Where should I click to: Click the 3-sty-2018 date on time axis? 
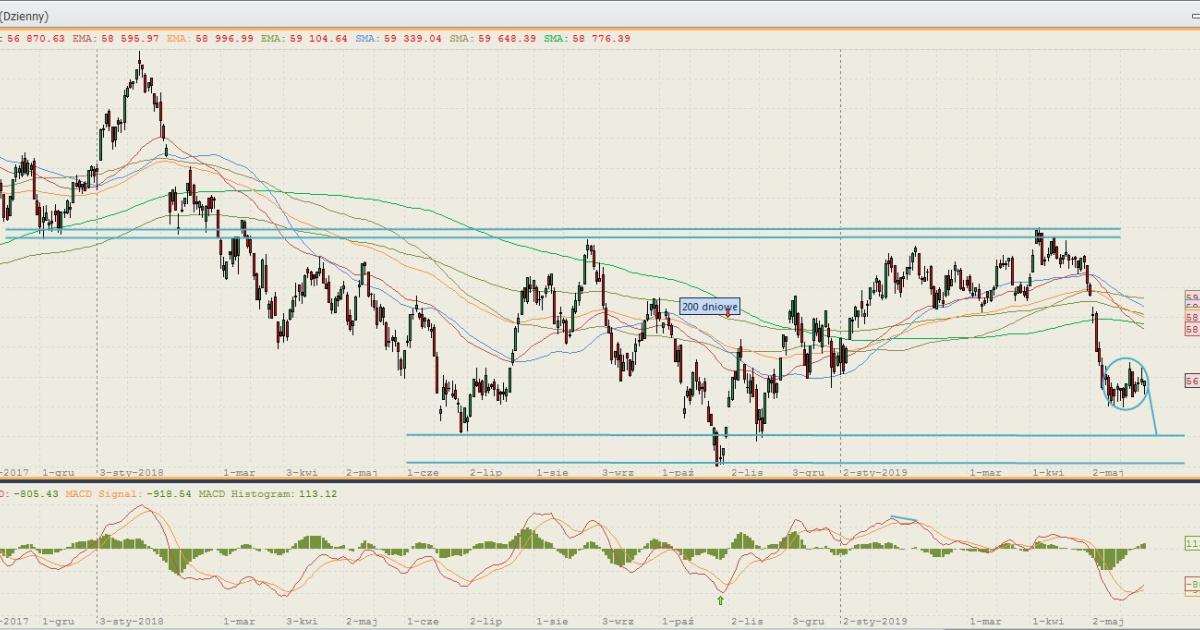pos(130,471)
